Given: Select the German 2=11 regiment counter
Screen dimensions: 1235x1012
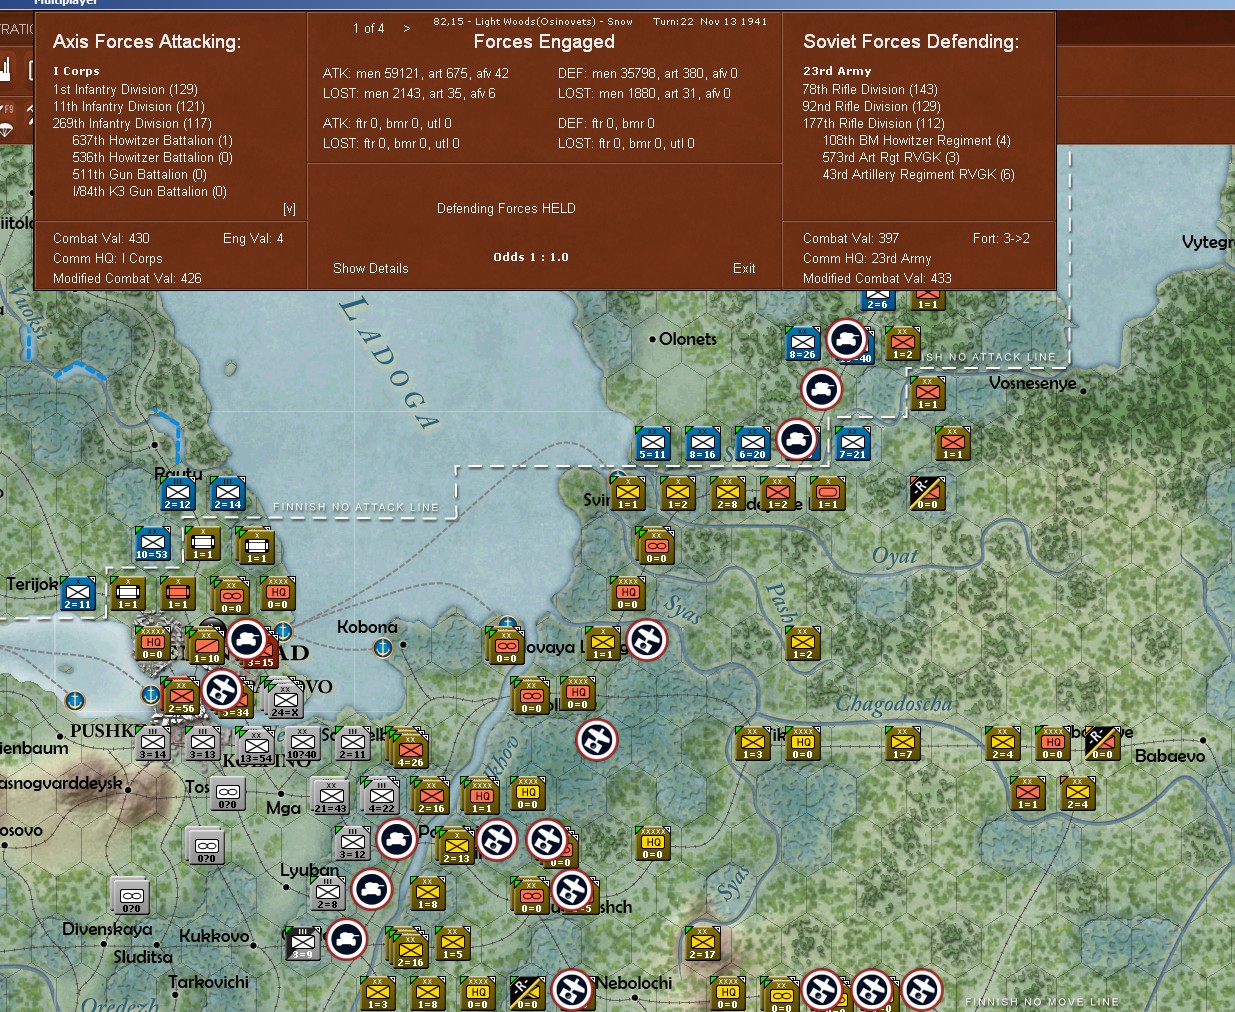Looking at the screenshot, I should pyautogui.click(x=352, y=744).
